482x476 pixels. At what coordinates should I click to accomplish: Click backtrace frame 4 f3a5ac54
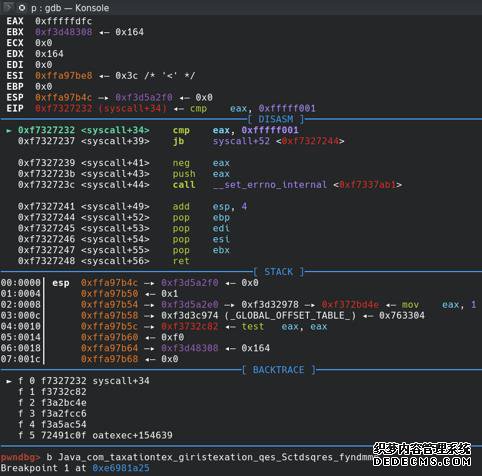click(x=52, y=424)
